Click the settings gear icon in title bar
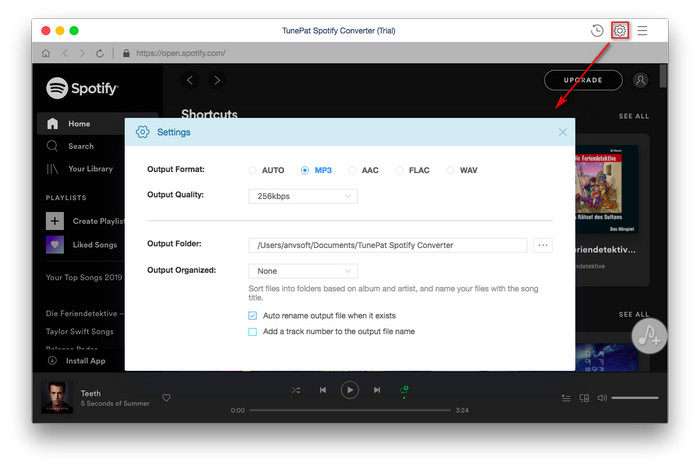The width and height of the screenshot is (700, 469). tap(620, 31)
